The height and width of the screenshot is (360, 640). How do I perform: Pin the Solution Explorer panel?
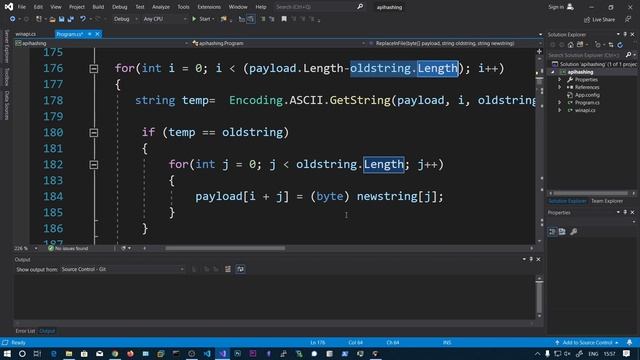click(625, 34)
